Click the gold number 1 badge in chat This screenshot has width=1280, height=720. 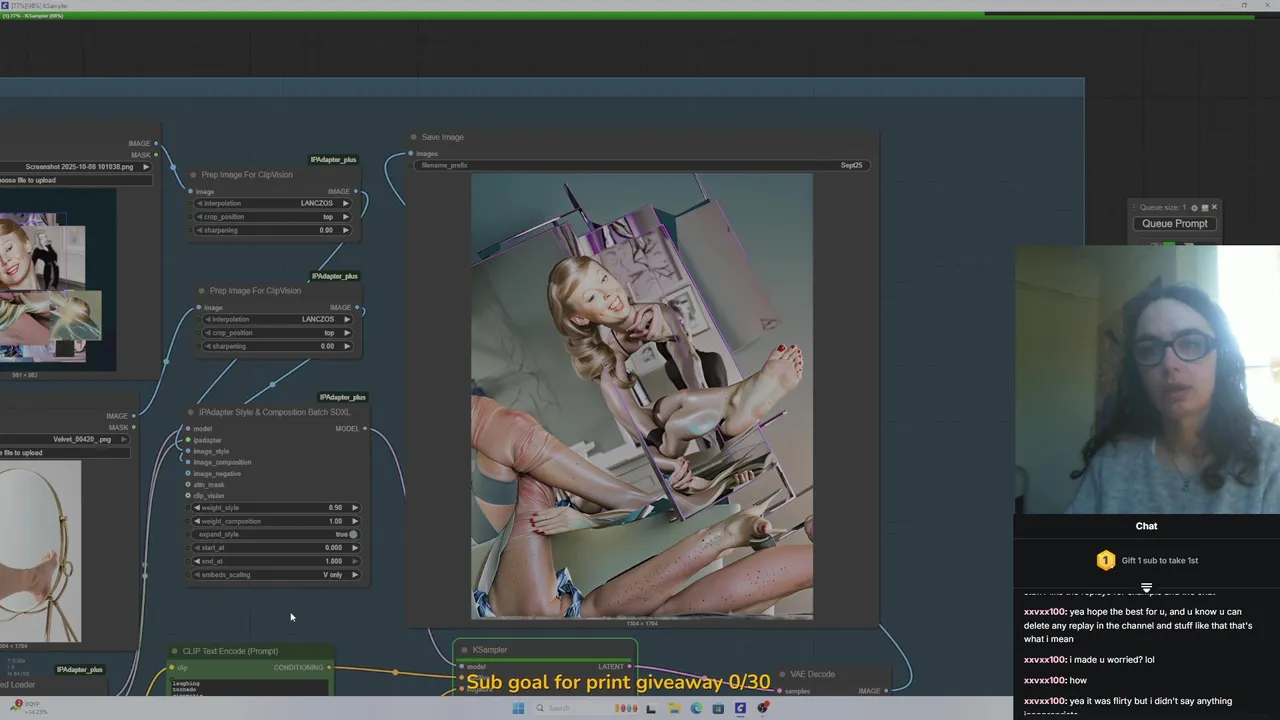coord(1105,561)
